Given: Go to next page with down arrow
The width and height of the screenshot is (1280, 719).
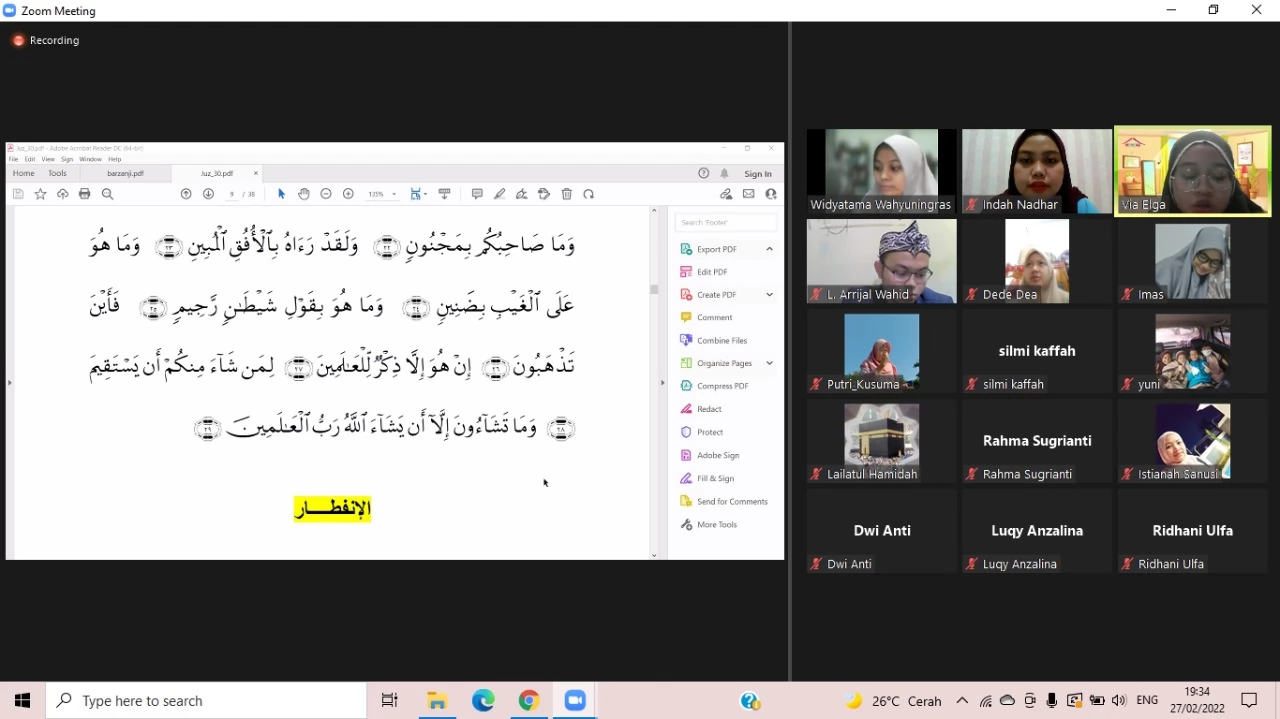Looking at the screenshot, I should tap(208, 194).
